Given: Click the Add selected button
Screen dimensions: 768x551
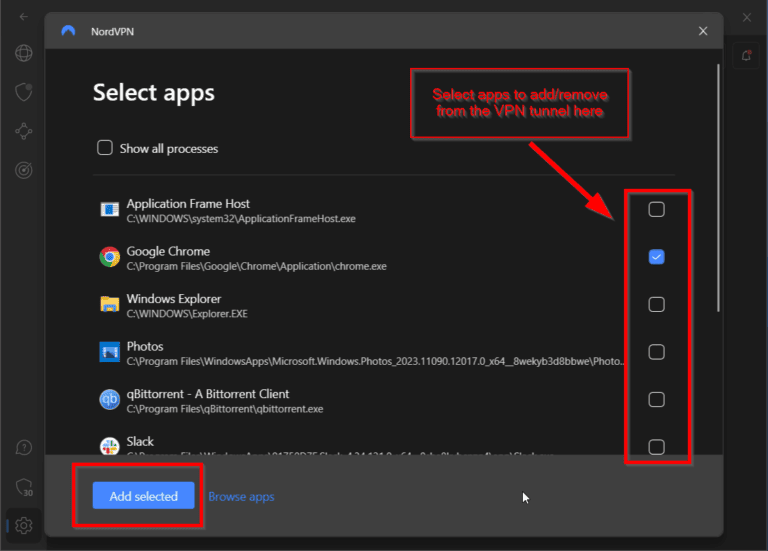Looking at the screenshot, I should pos(143,496).
